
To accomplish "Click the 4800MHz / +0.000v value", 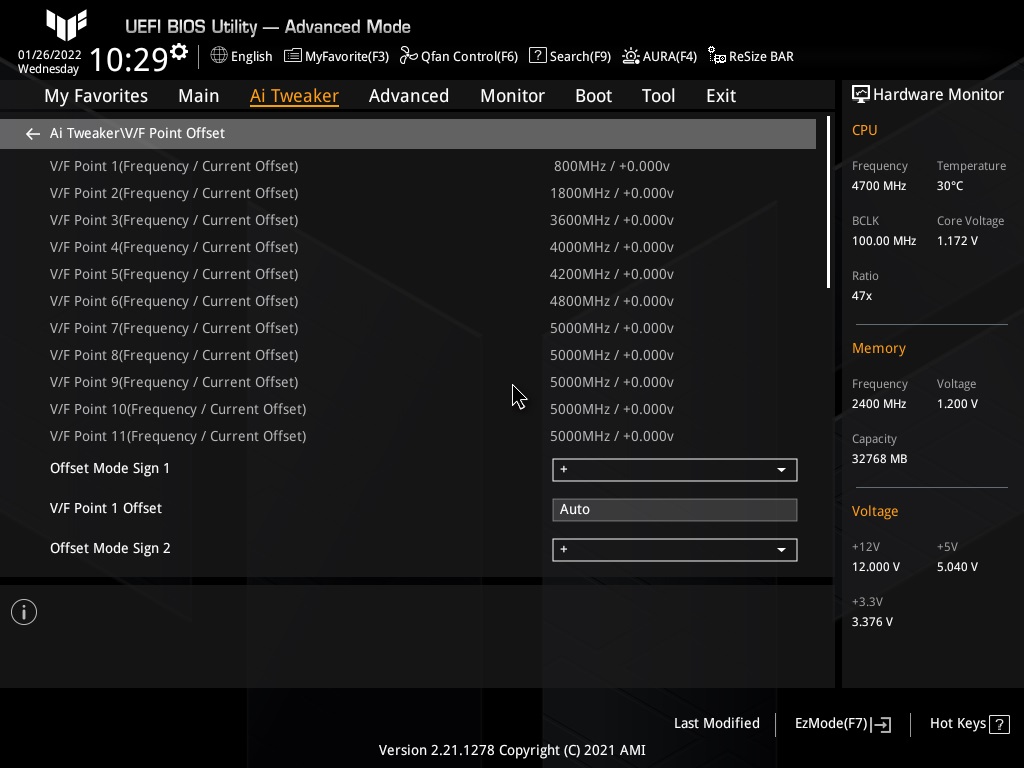I will coord(612,301).
